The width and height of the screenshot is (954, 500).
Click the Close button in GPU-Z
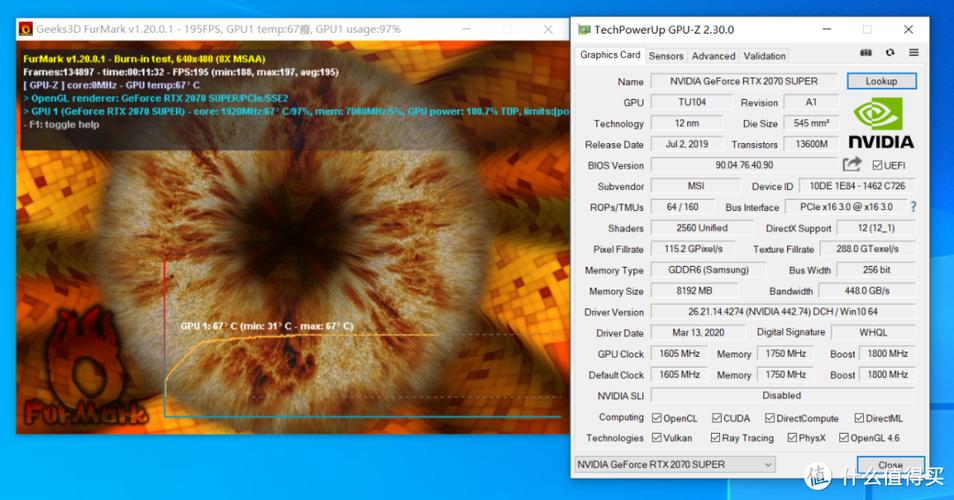pos(890,465)
